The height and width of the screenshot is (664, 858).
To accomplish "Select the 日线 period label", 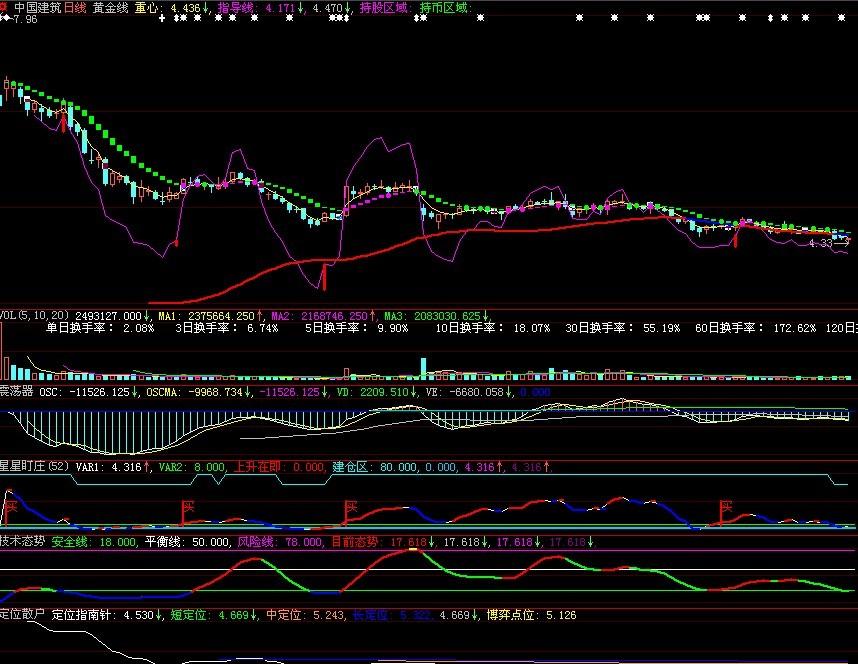I will (x=75, y=7).
